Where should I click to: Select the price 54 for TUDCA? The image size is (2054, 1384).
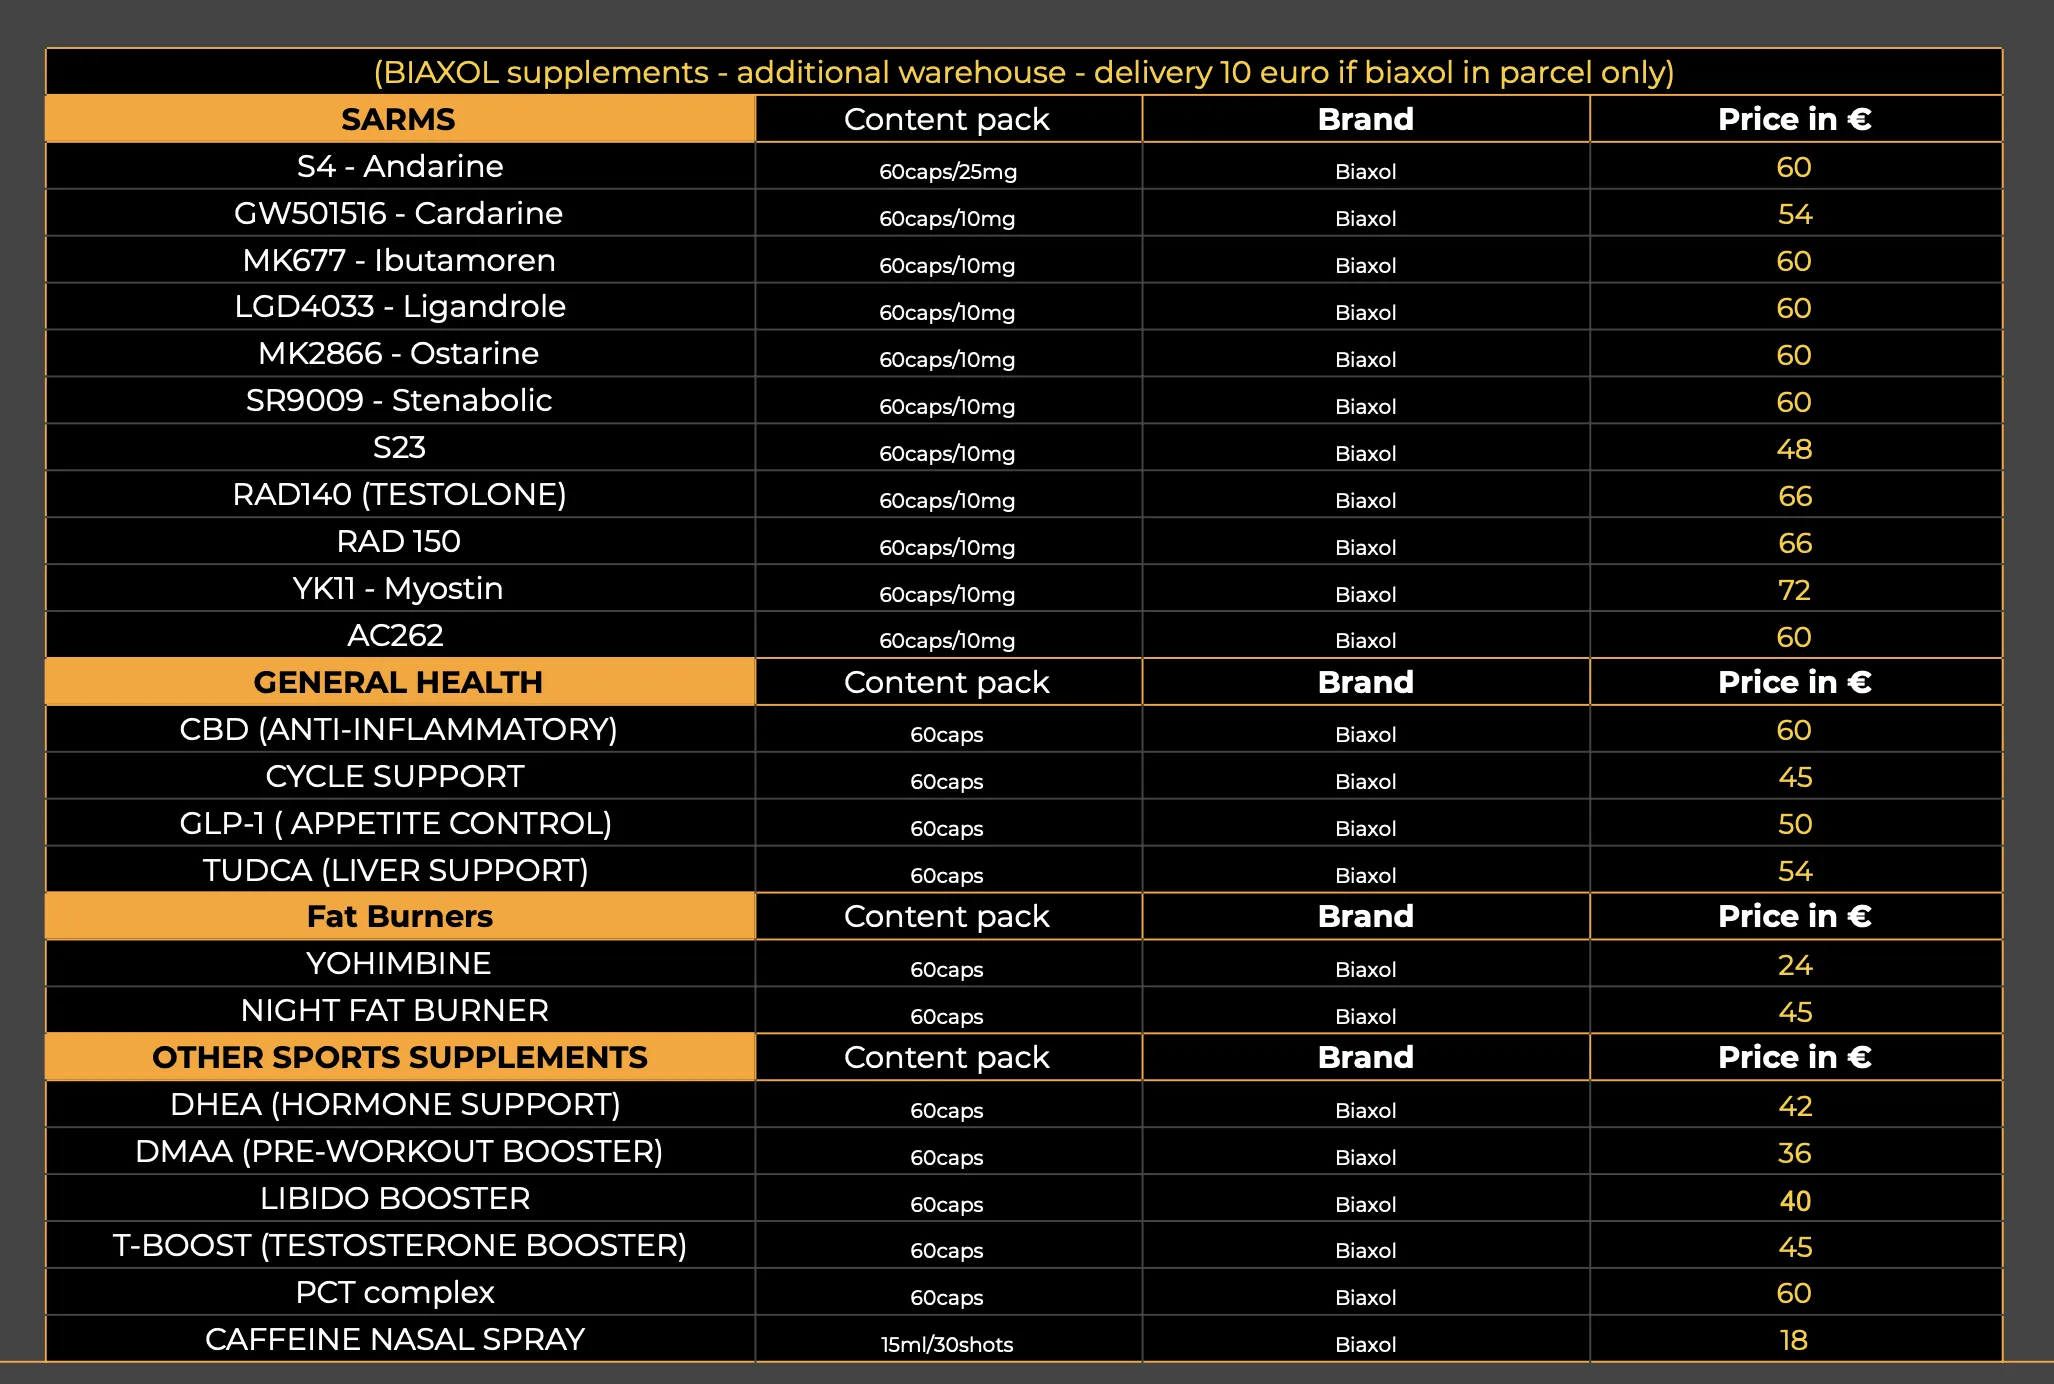click(1795, 871)
